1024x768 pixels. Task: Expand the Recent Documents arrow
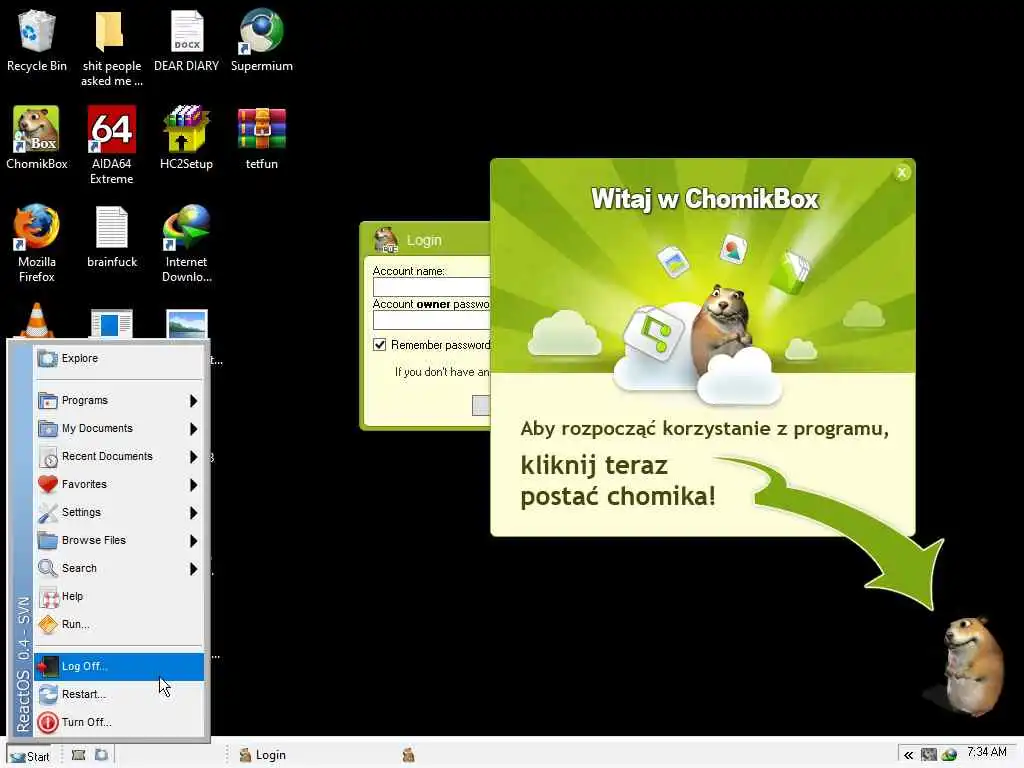[x=193, y=456]
